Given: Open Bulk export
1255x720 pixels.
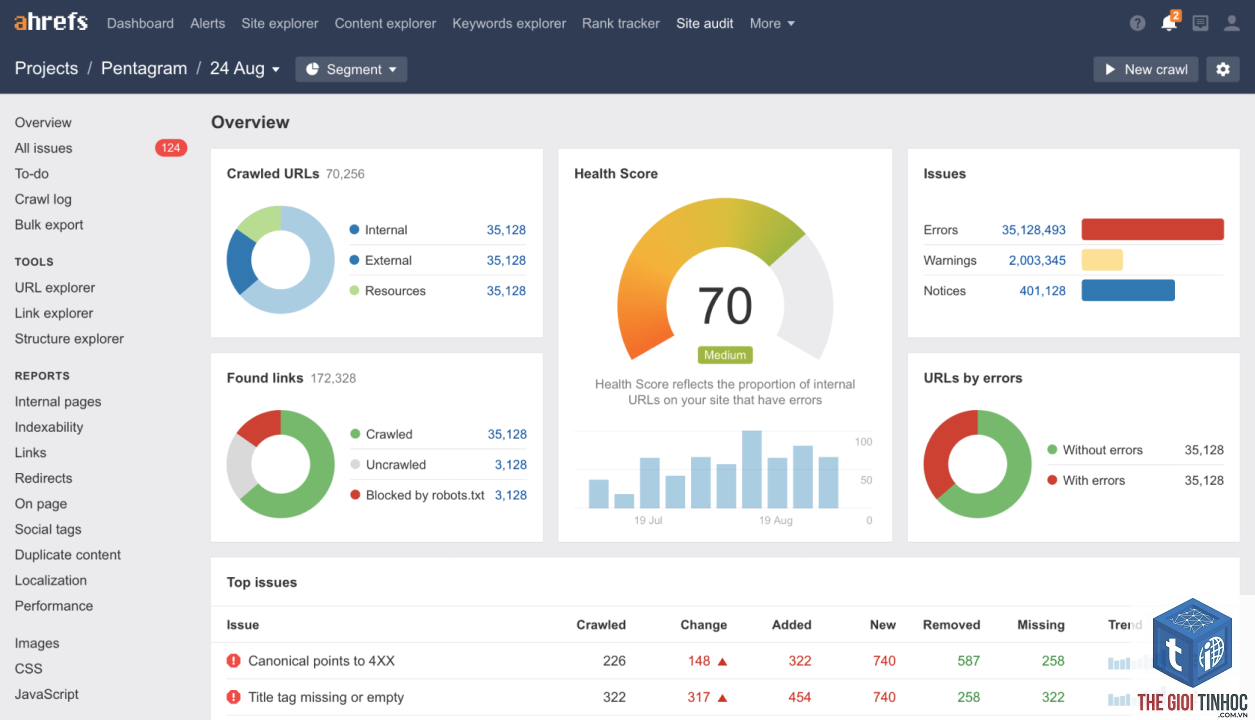Looking at the screenshot, I should (x=49, y=225).
